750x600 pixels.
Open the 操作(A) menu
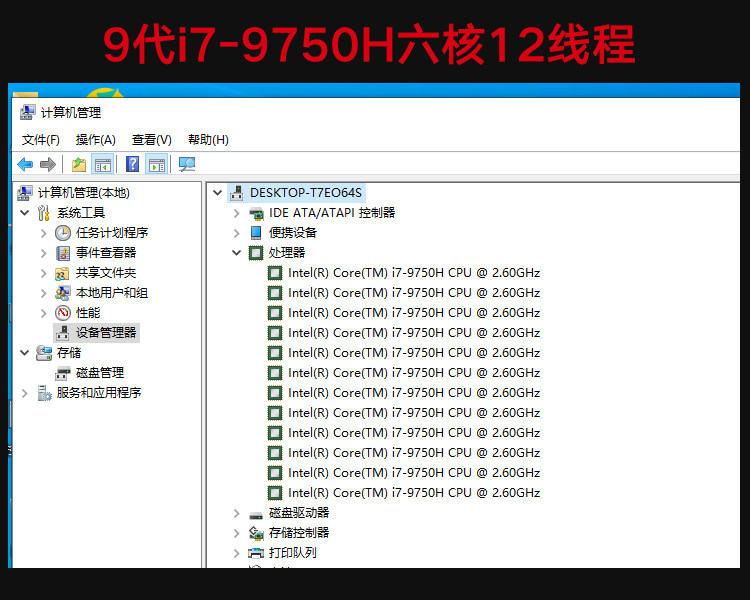[x=96, y=140]
